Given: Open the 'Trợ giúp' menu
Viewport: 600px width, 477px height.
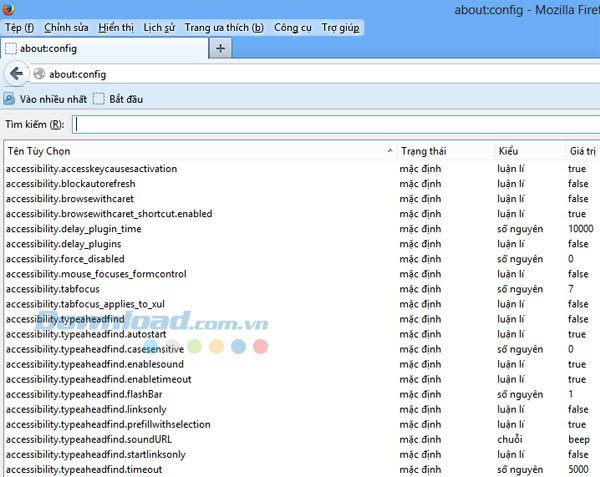Looking at the screenshot, I should [342, 27].
